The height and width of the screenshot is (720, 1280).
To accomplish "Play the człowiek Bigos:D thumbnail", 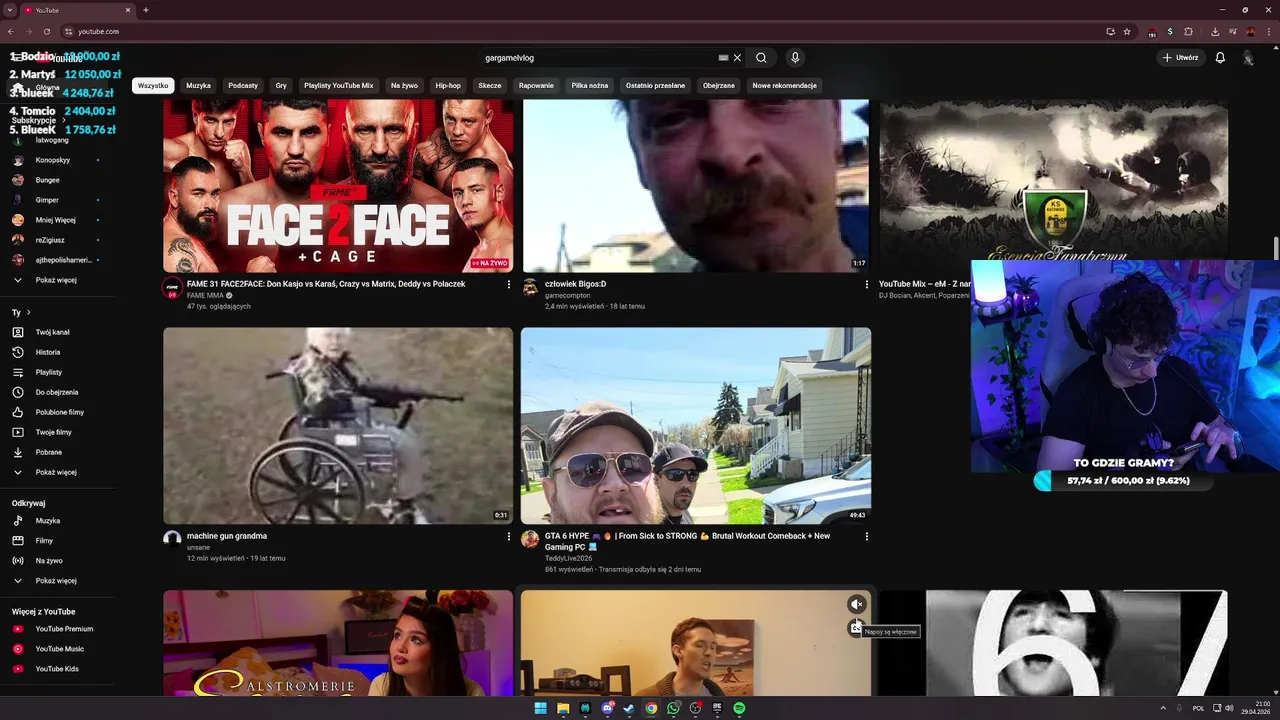I will click(696, 185).
